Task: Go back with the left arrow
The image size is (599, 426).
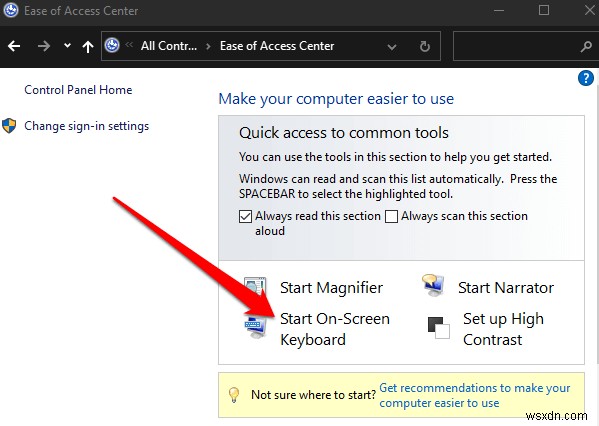Action: coord(14,46)
